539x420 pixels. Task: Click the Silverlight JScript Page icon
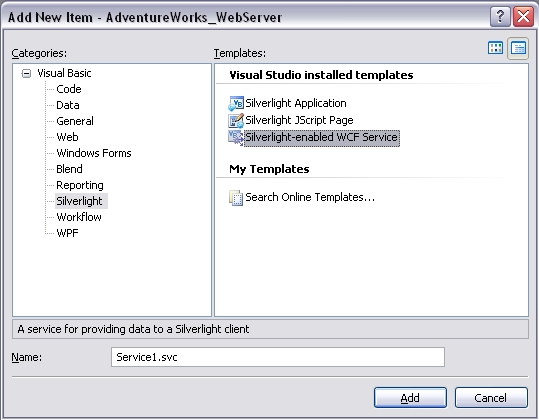pos(236,120)
